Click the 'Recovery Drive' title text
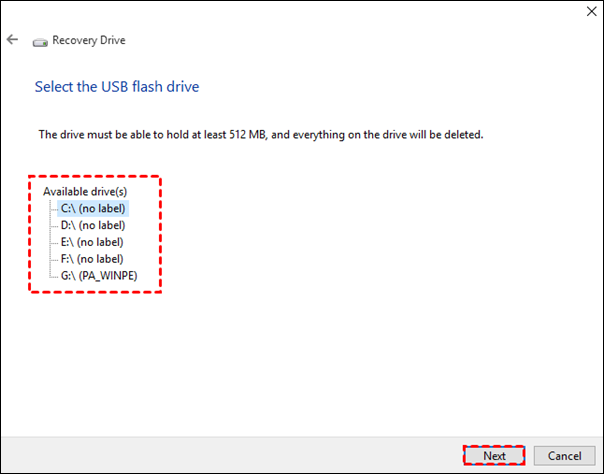This screenshot has width=604, height=474. (88, 41)
